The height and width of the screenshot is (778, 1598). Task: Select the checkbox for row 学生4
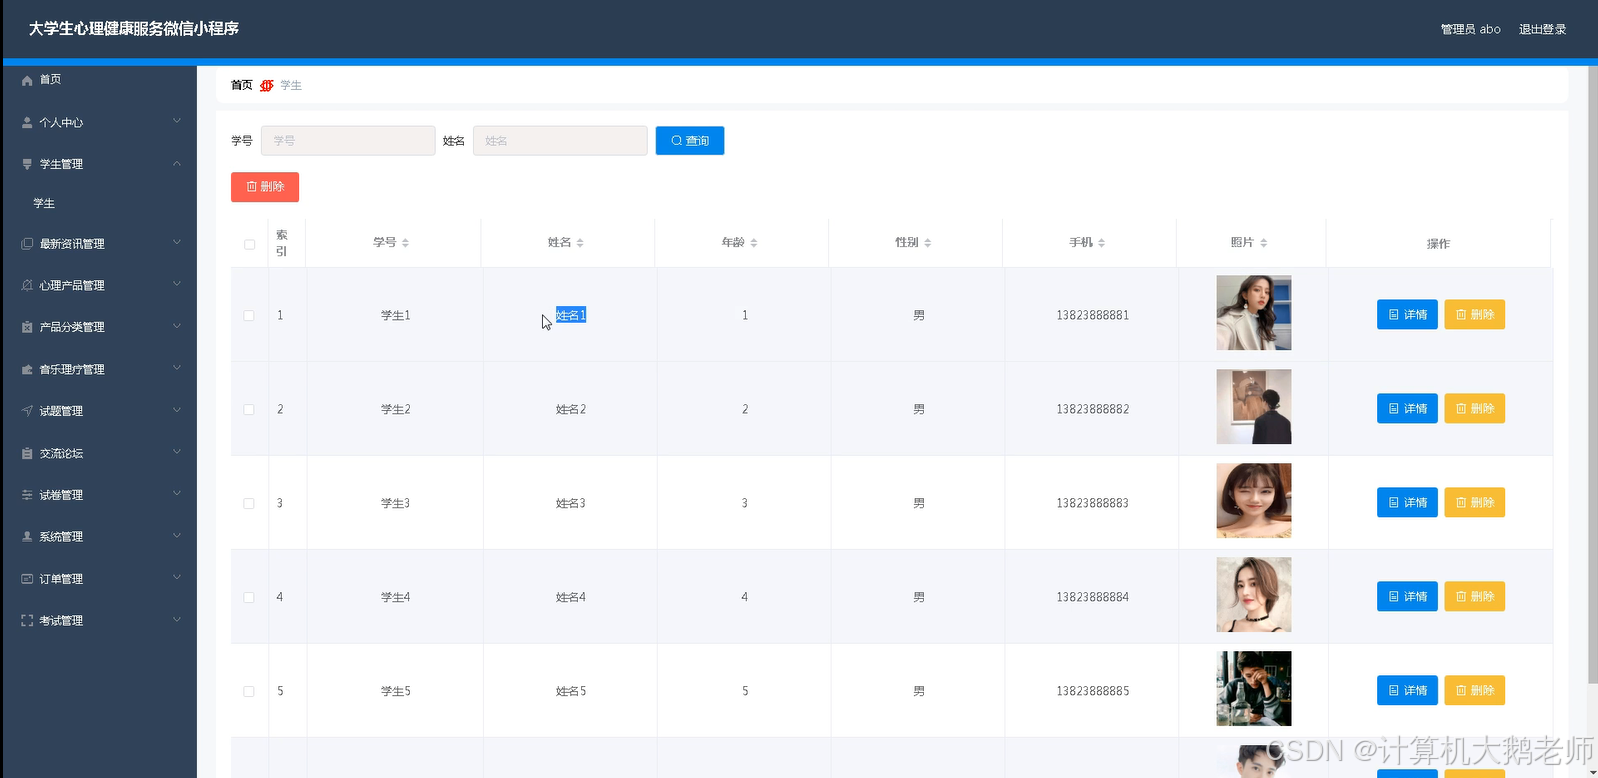249,597
